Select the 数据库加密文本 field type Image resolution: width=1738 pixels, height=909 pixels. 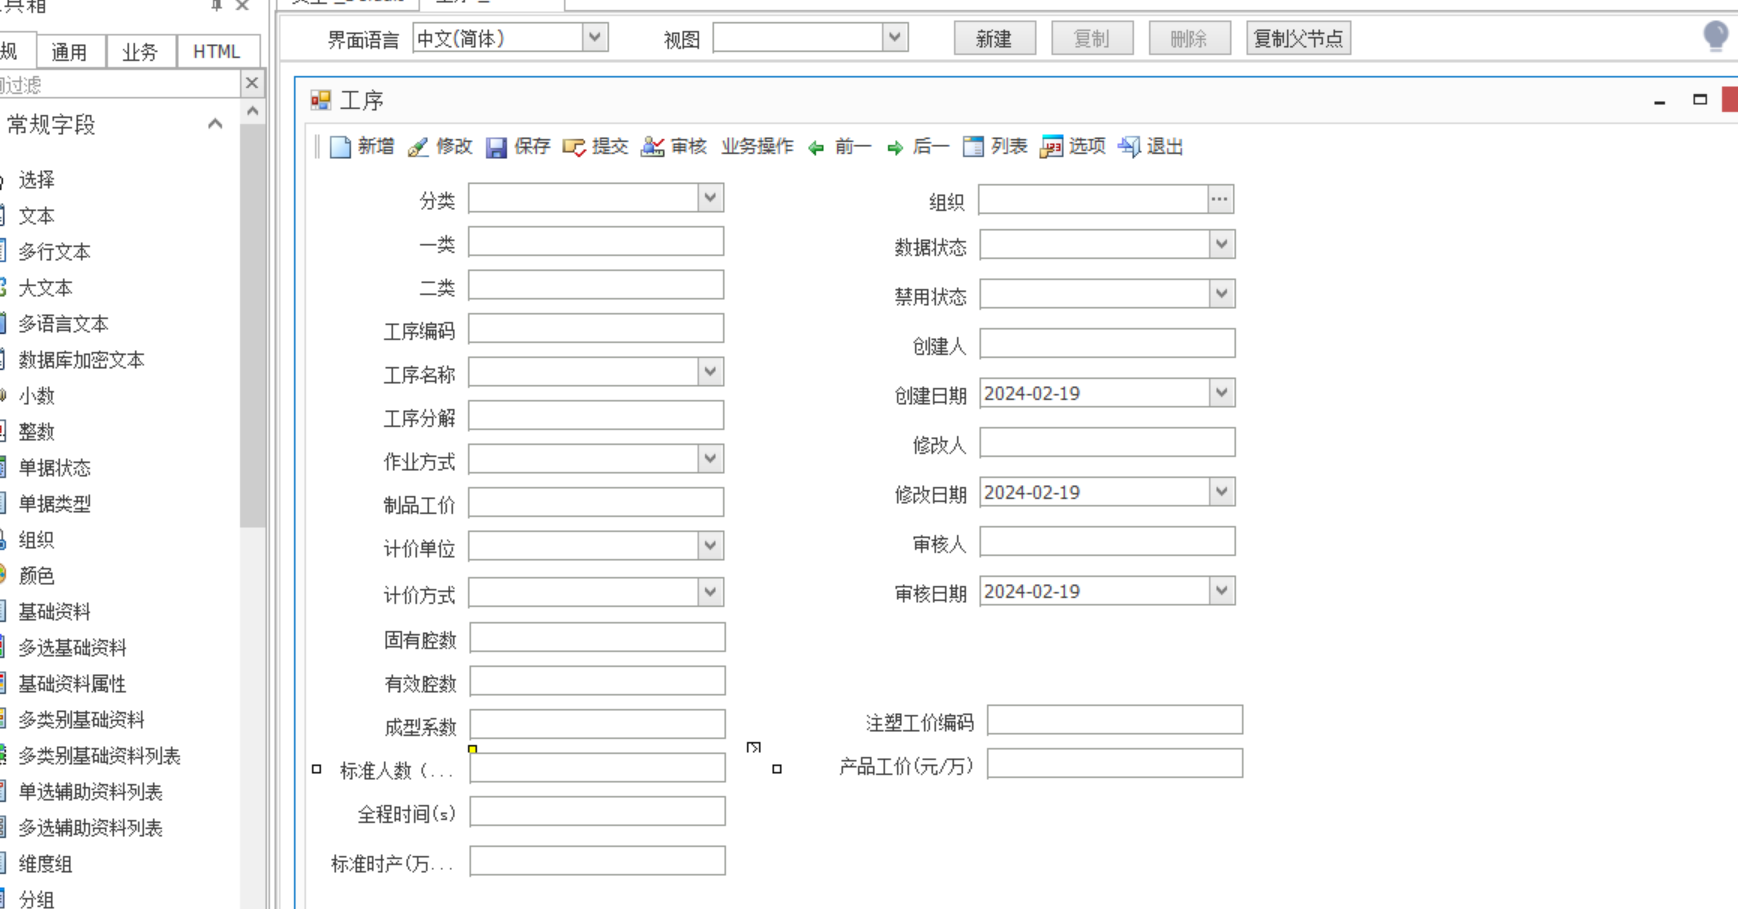81,360
